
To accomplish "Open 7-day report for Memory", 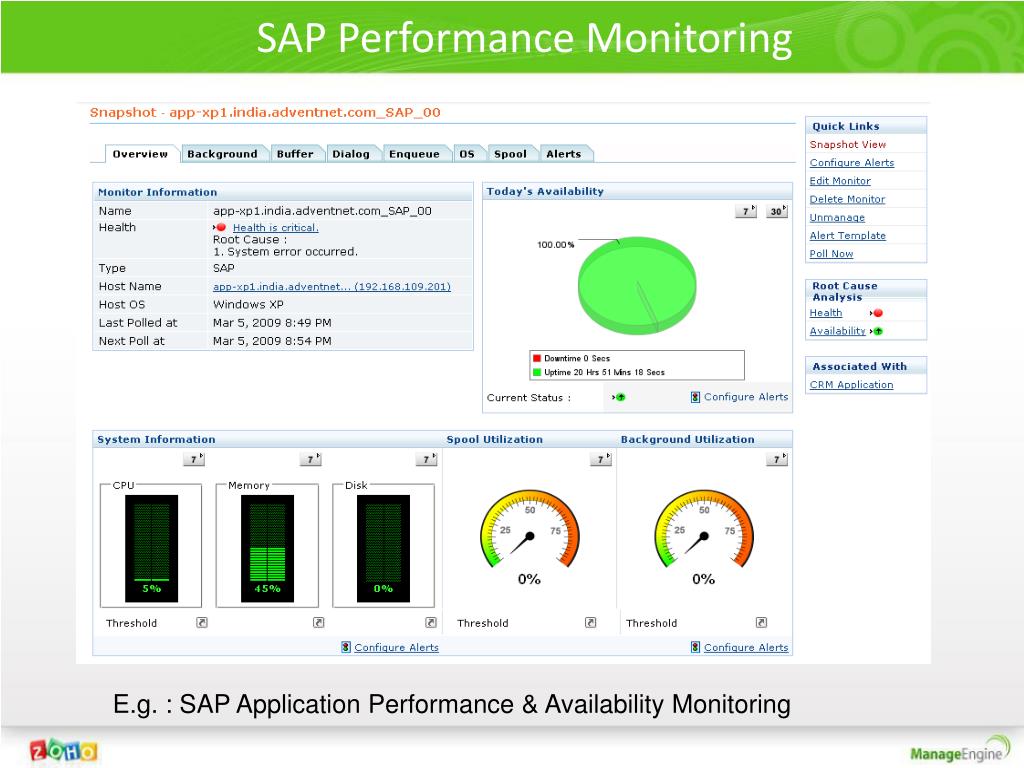I will pos(311,459).
